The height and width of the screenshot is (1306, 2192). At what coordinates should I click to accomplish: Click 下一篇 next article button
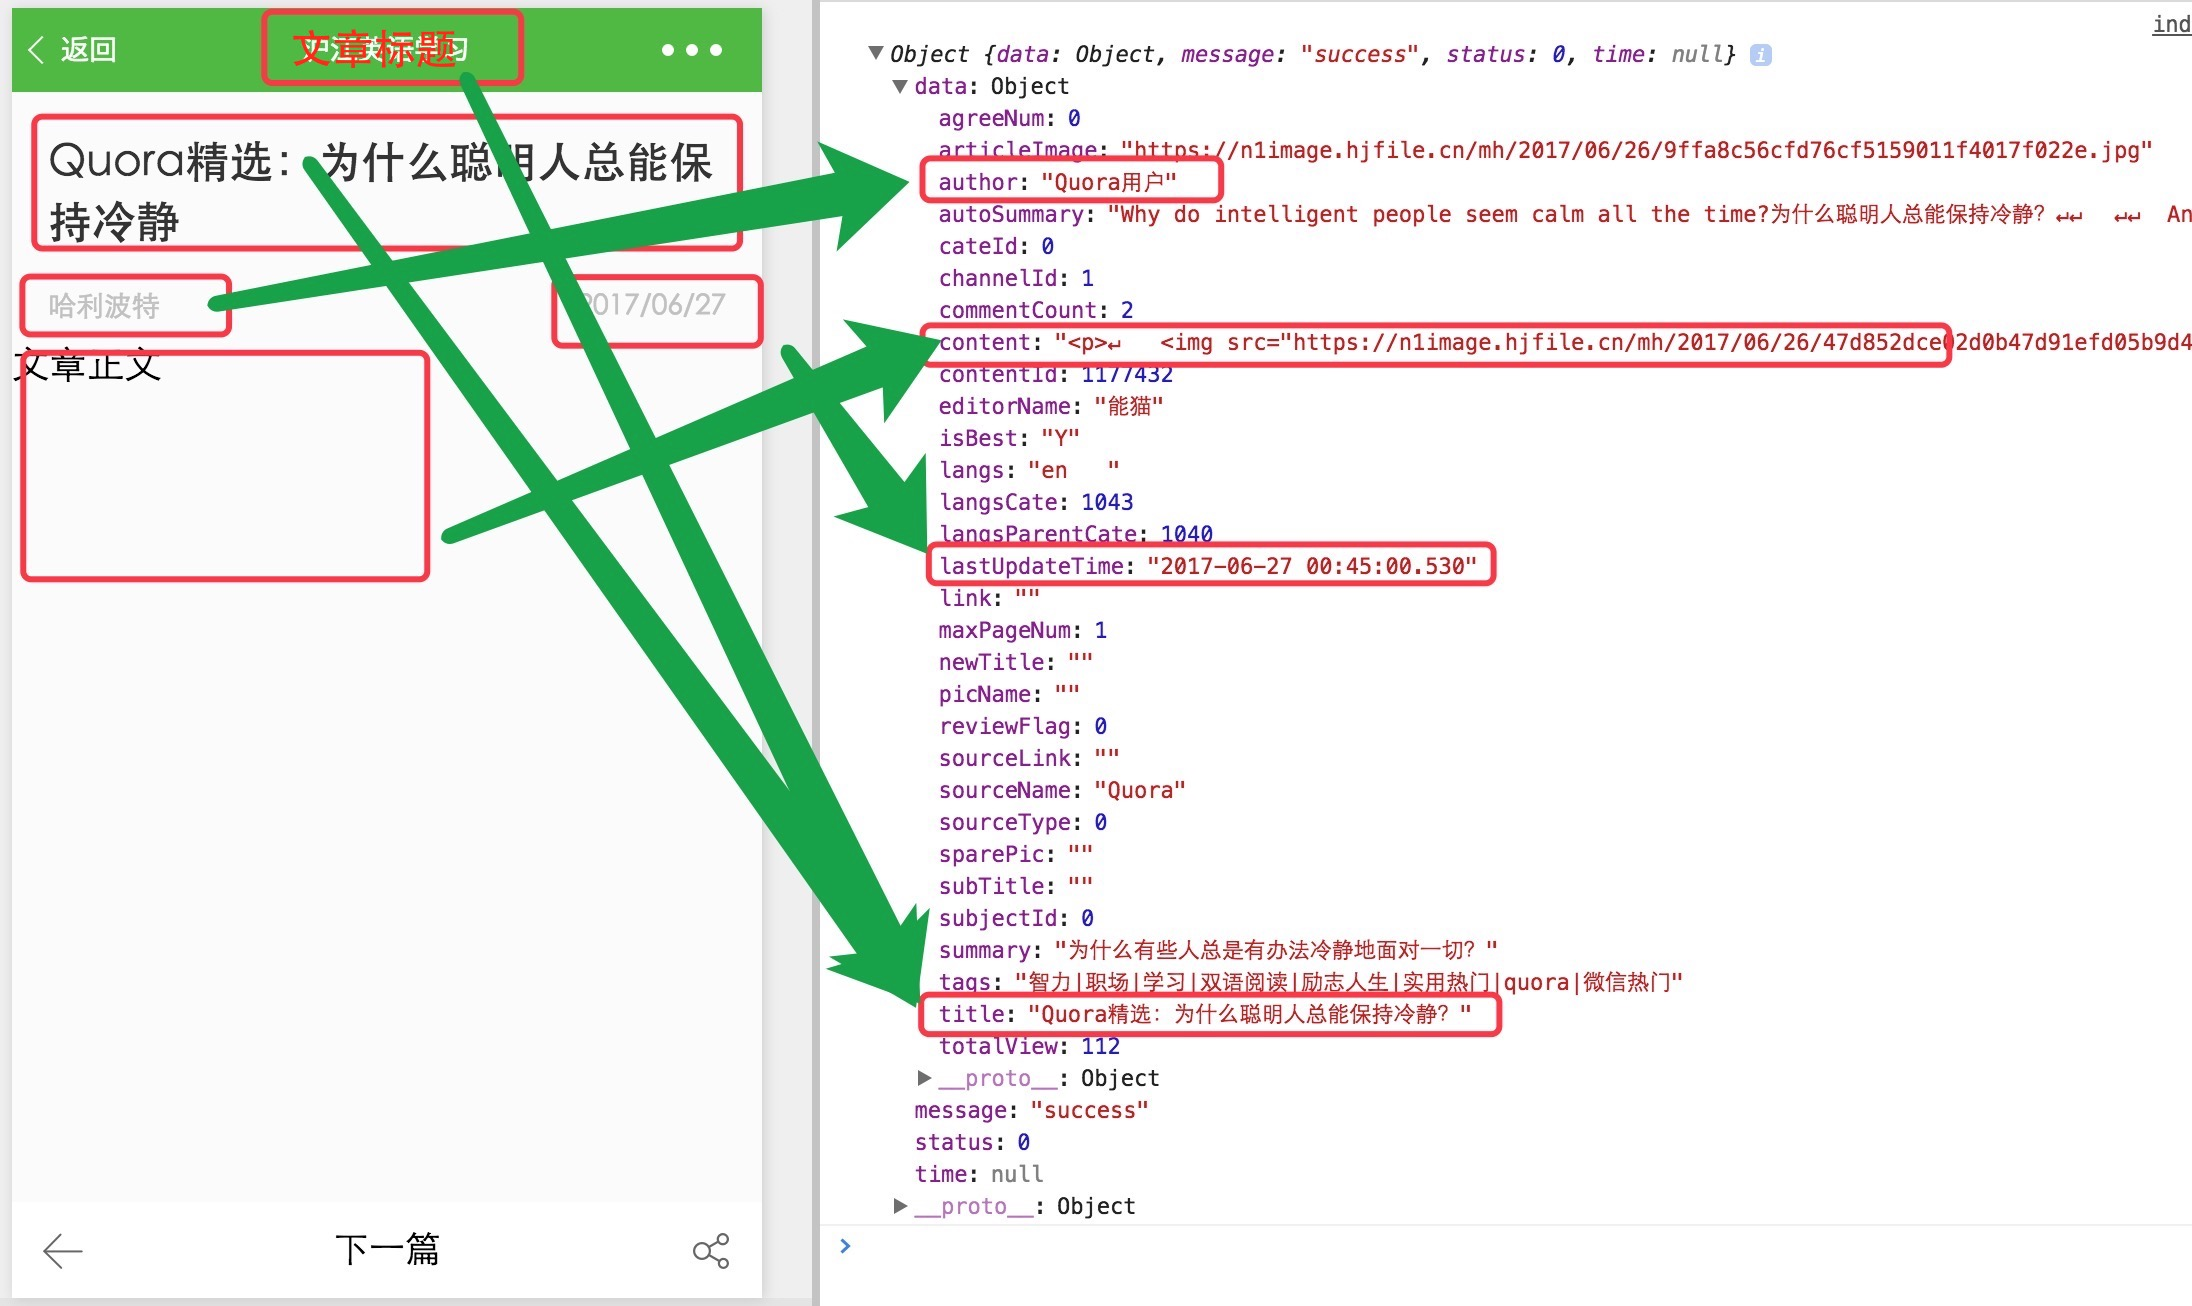pyautogui.click(x=387, y=1250)
